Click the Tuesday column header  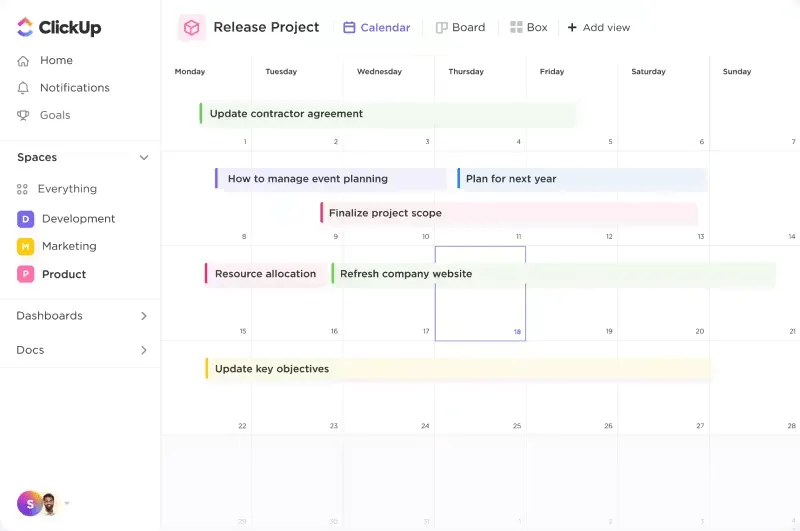pos(281,72)
